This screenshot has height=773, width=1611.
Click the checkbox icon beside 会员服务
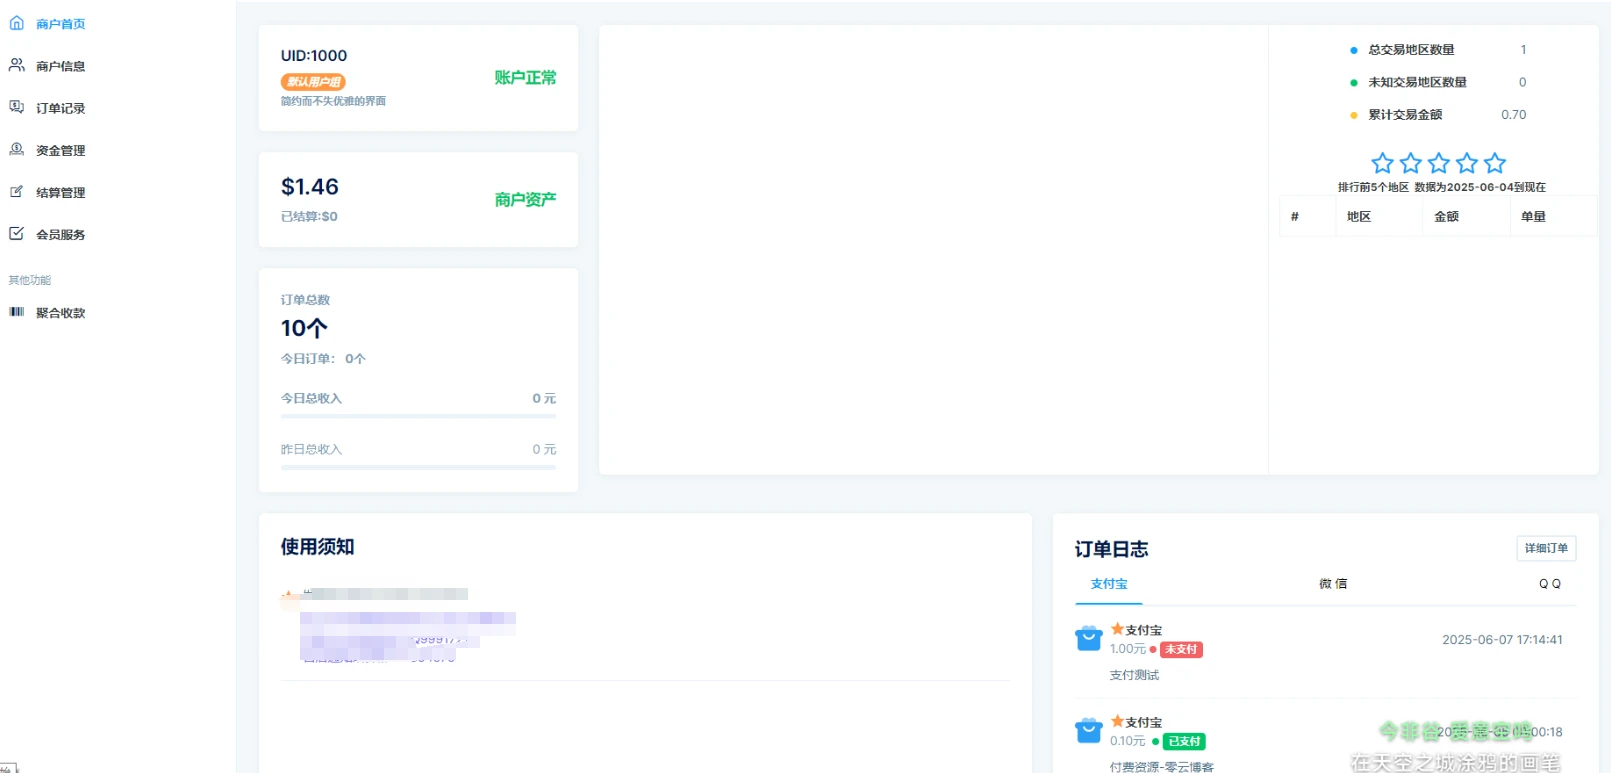17,233
